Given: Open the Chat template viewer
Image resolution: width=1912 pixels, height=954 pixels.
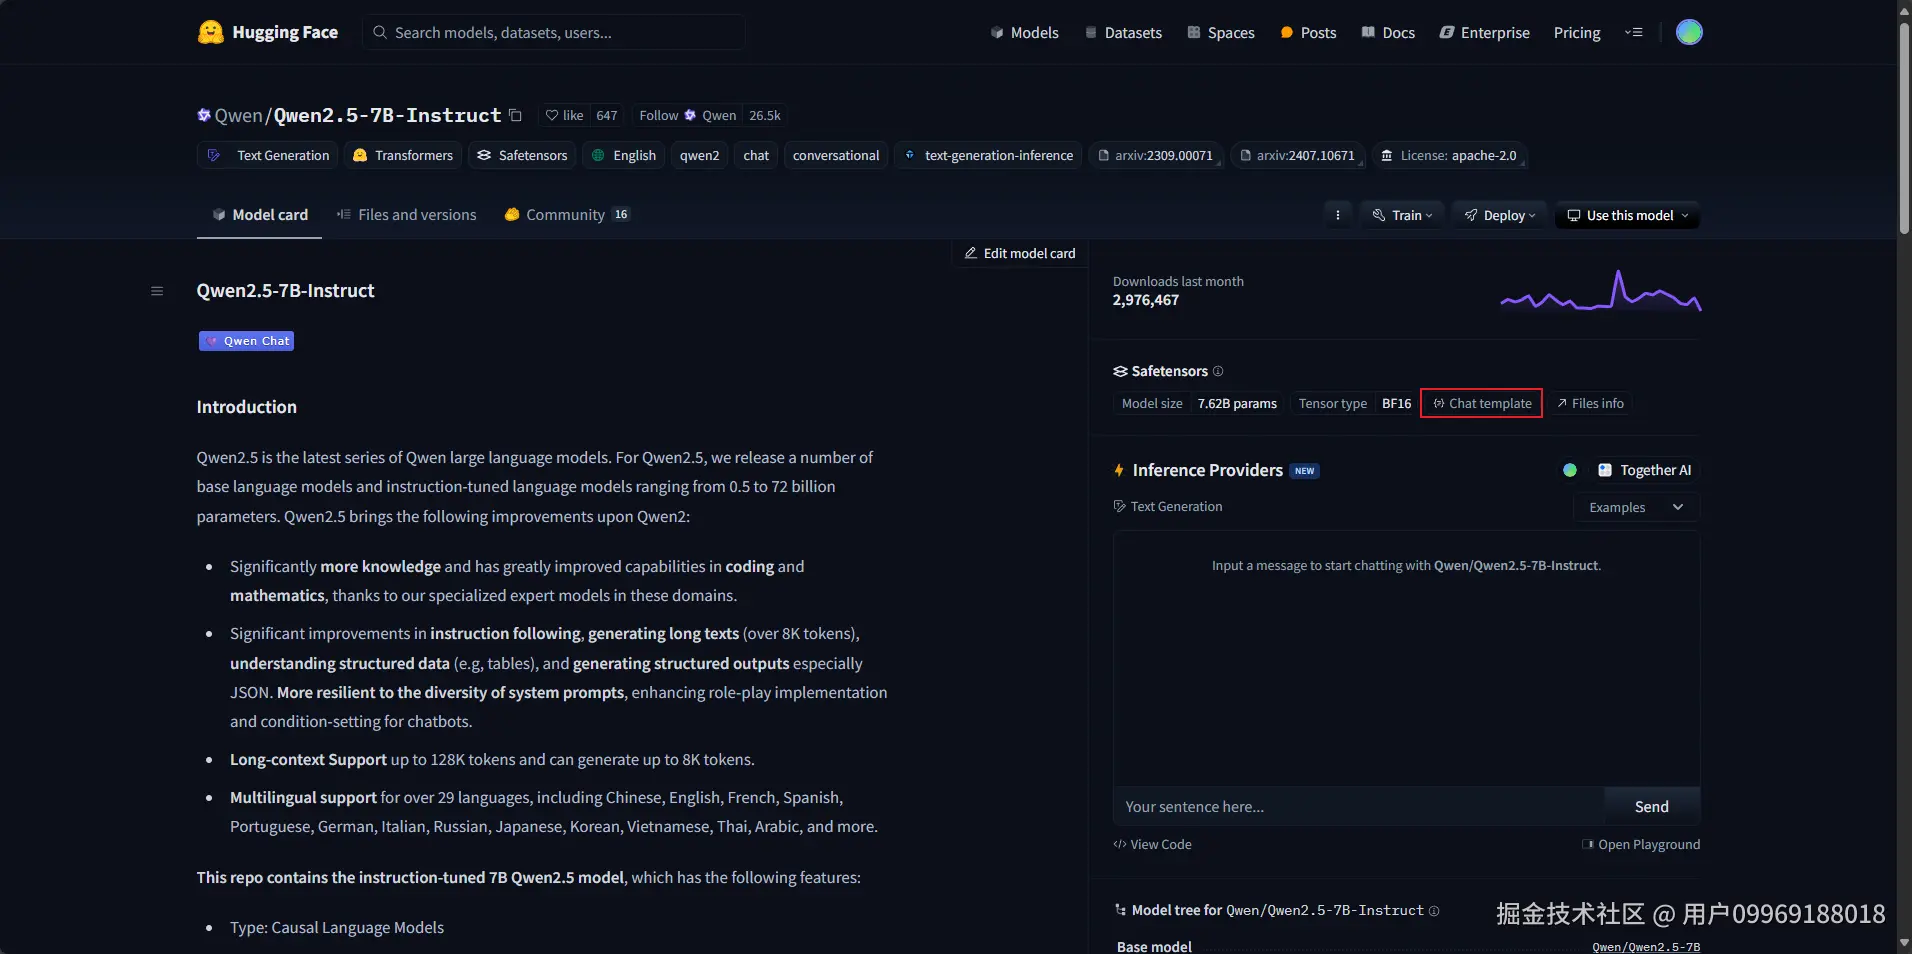Looking at the screenshot, I should click(x=1481, y=403).
